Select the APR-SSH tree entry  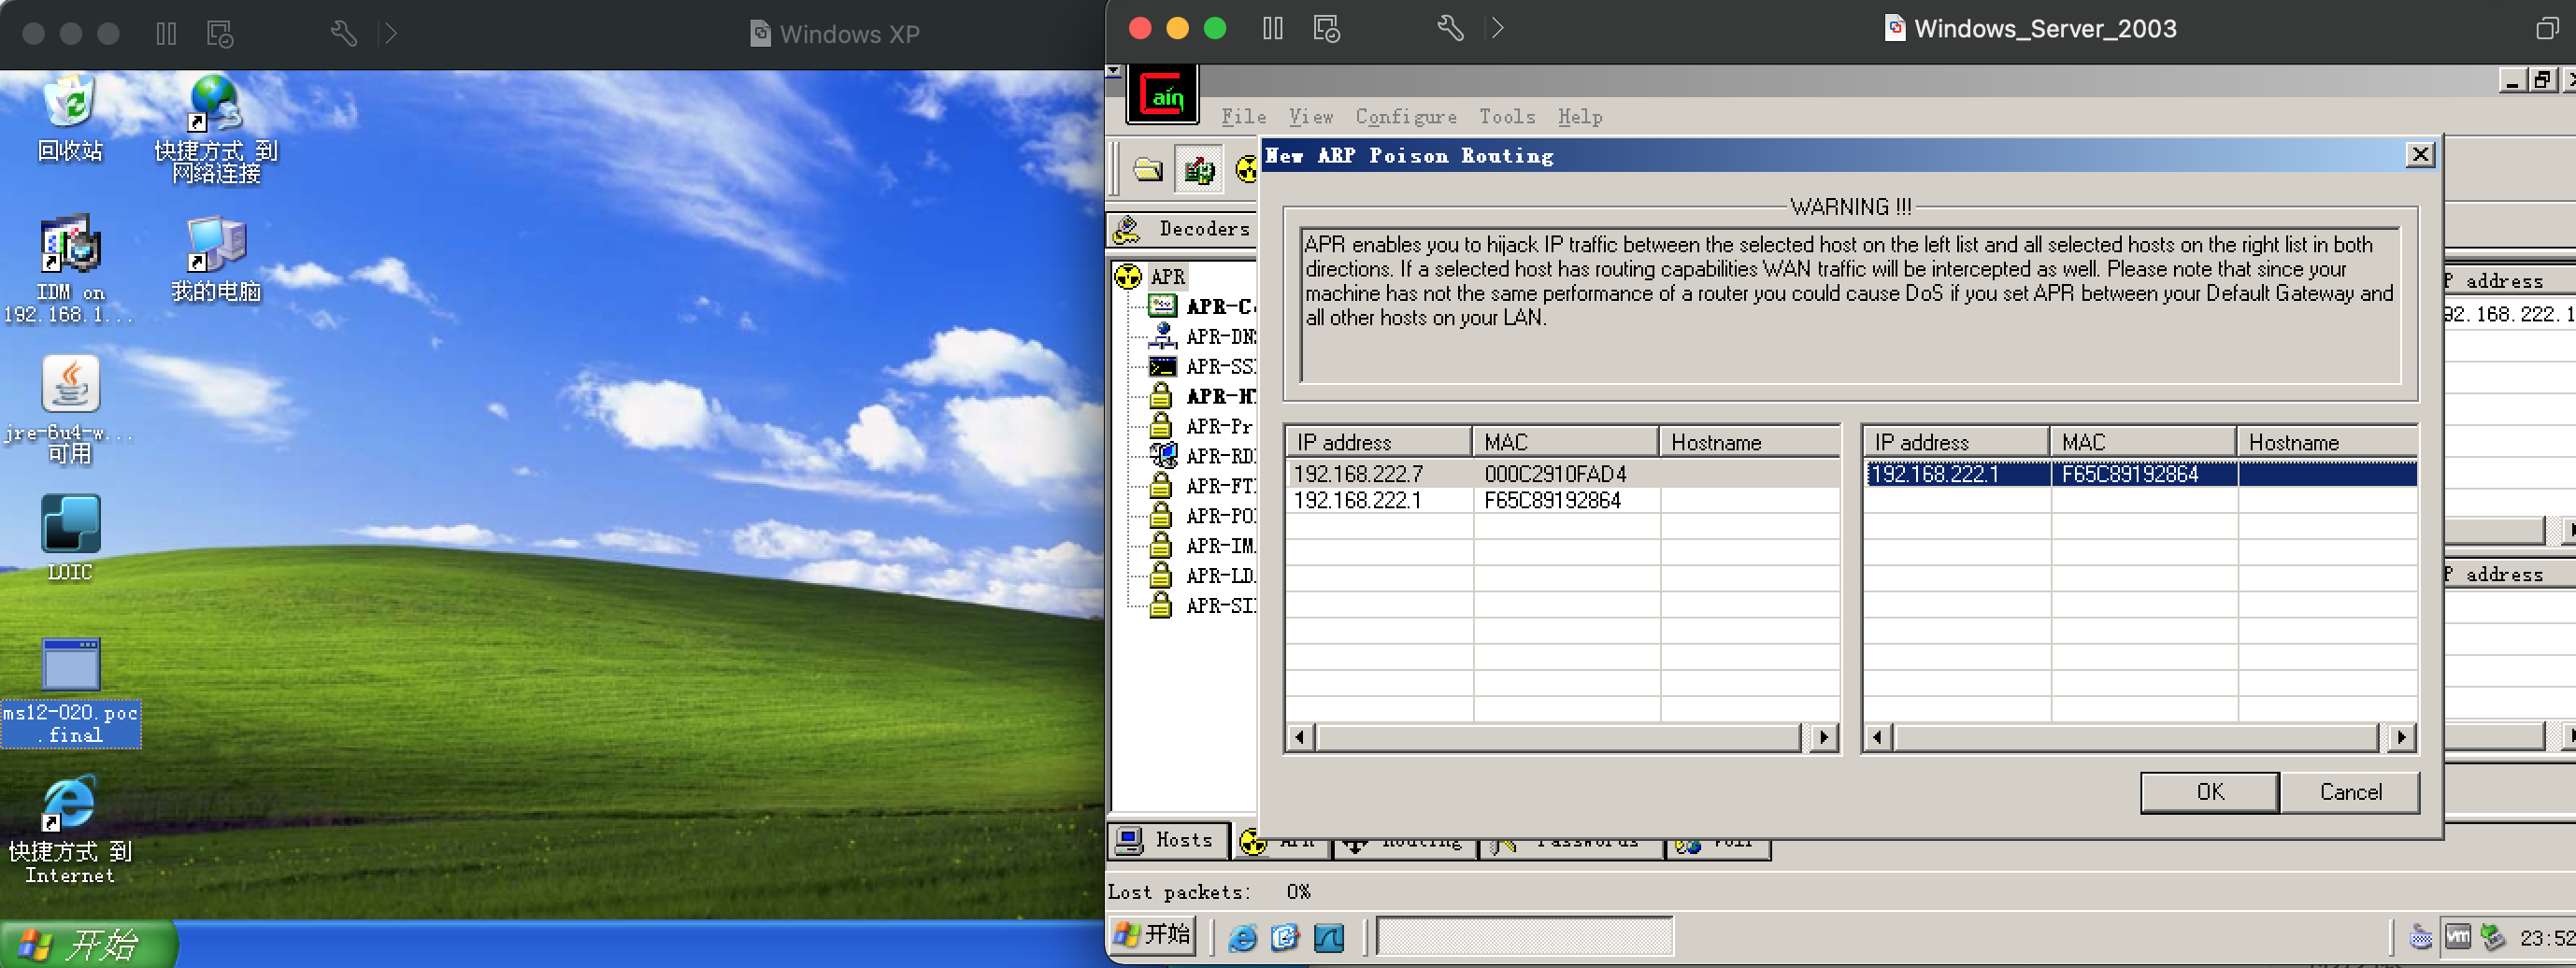tap(1219, 366)
